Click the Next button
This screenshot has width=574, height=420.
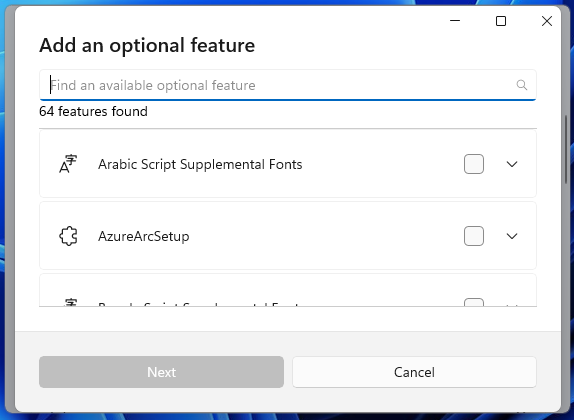coord(161,372)
